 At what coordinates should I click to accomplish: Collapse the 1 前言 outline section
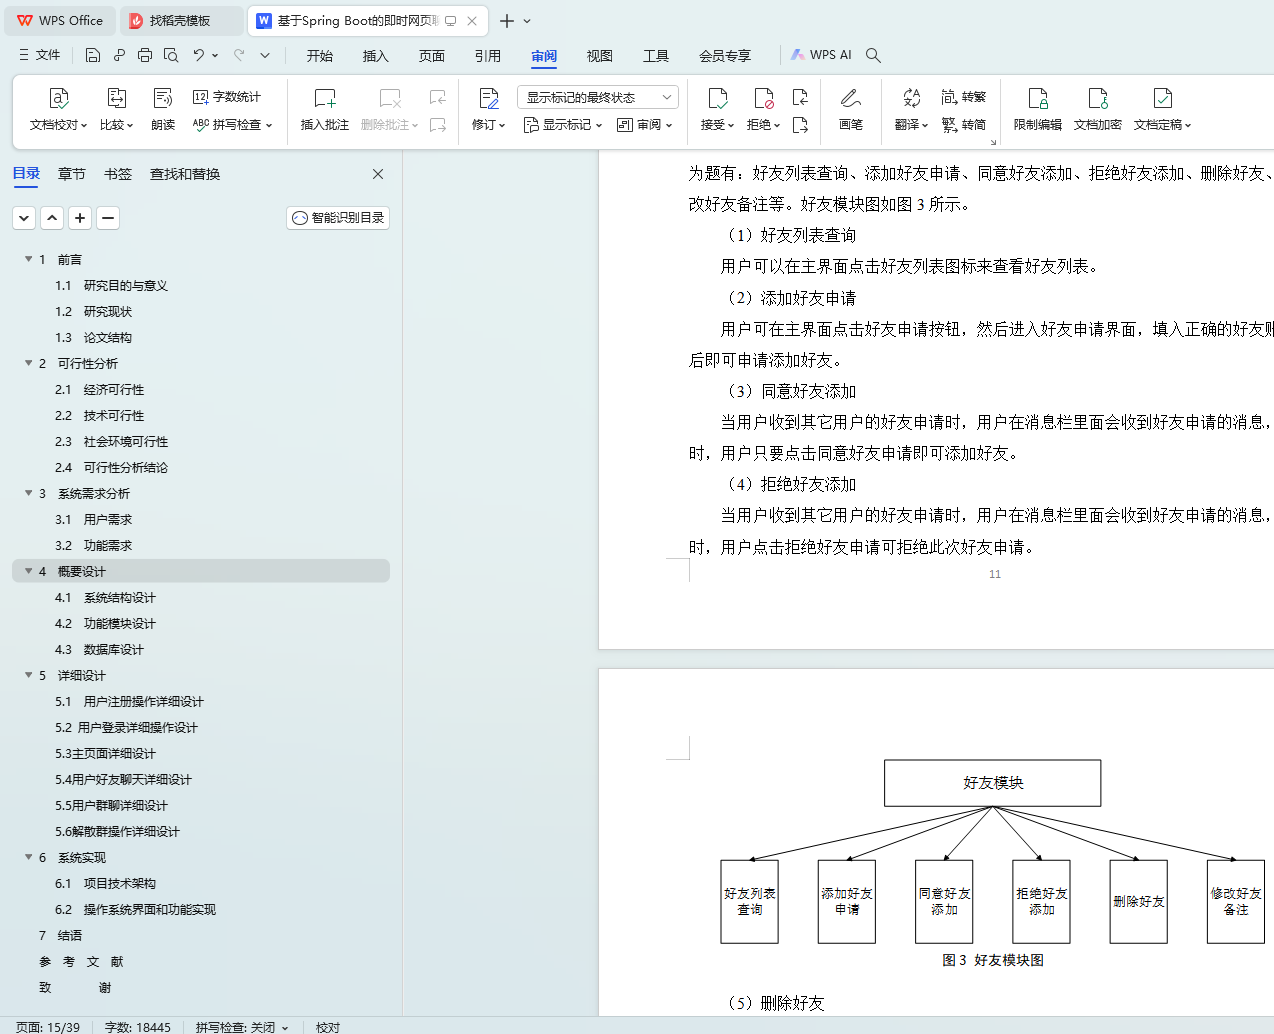point(29,259)
